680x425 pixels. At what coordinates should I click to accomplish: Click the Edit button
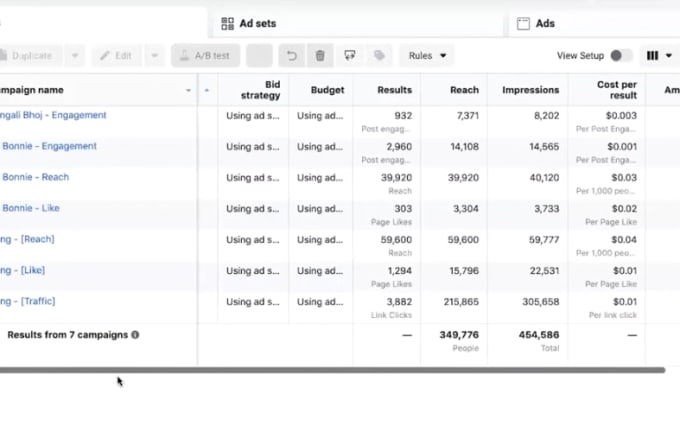116,56
